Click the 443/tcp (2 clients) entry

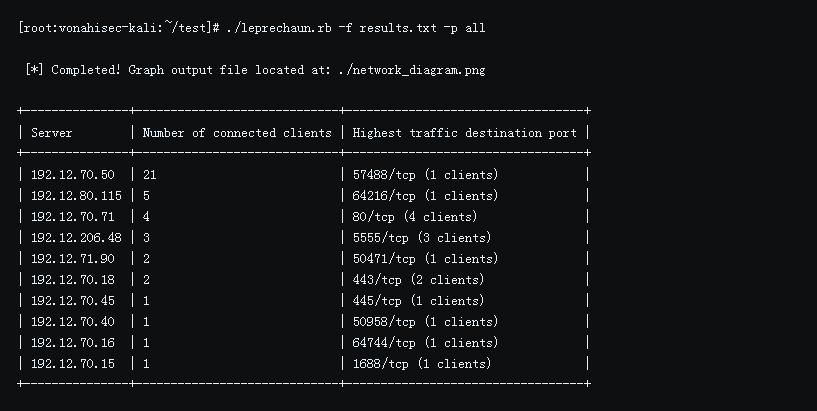point(418,280)
